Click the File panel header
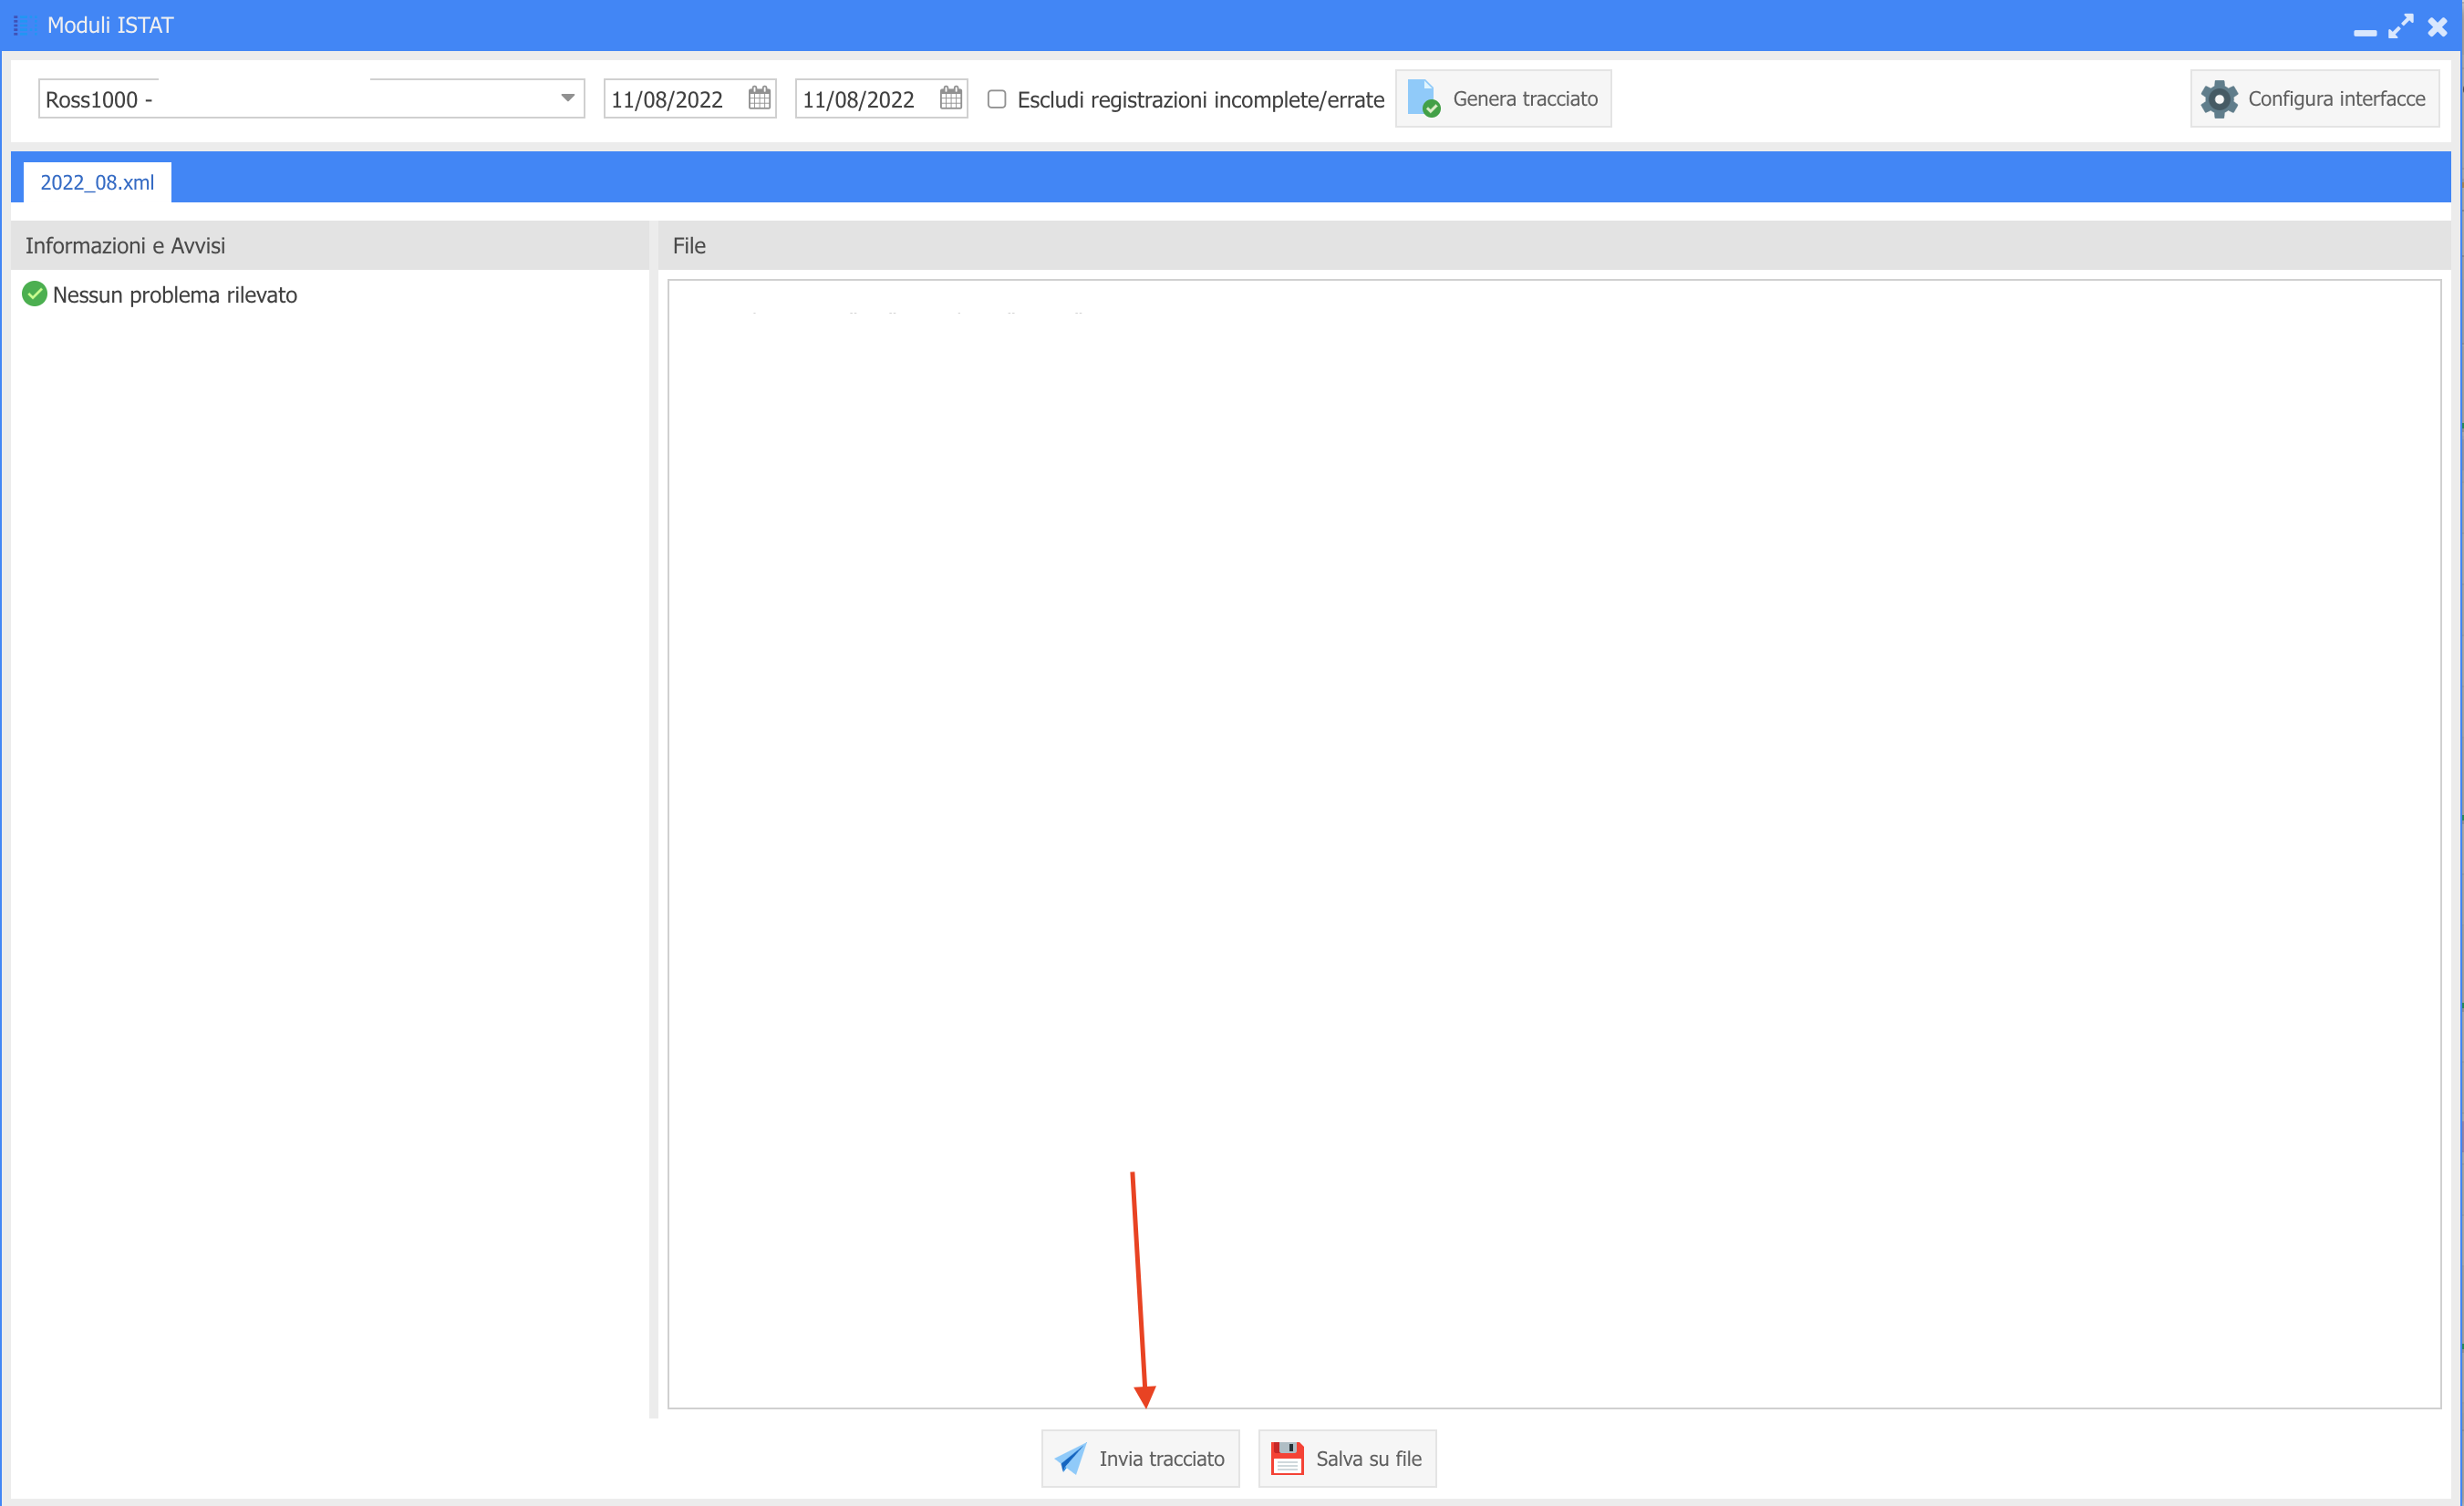The width and height of the screenshot is (2464, 1506). click(x=1554, y=245)
